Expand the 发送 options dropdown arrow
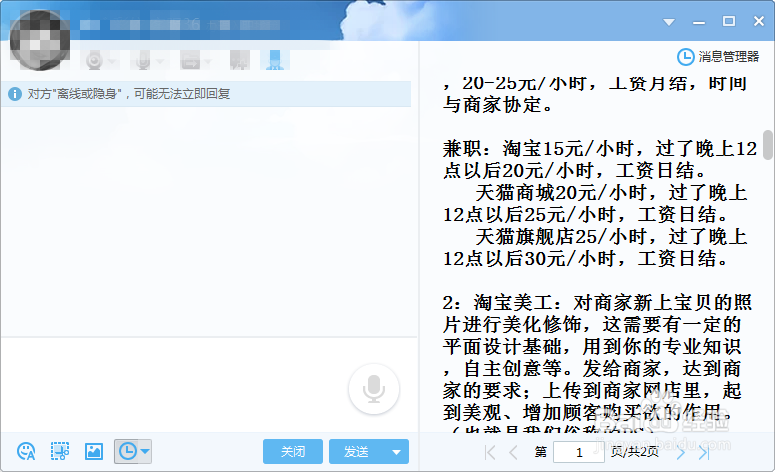This screenshot has height=472, width=775. click(396, 452)
